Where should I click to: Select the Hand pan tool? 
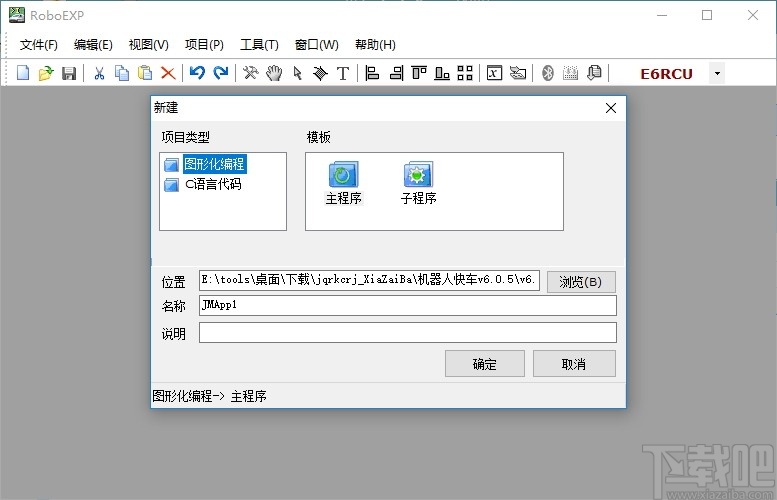coord(274,73)
